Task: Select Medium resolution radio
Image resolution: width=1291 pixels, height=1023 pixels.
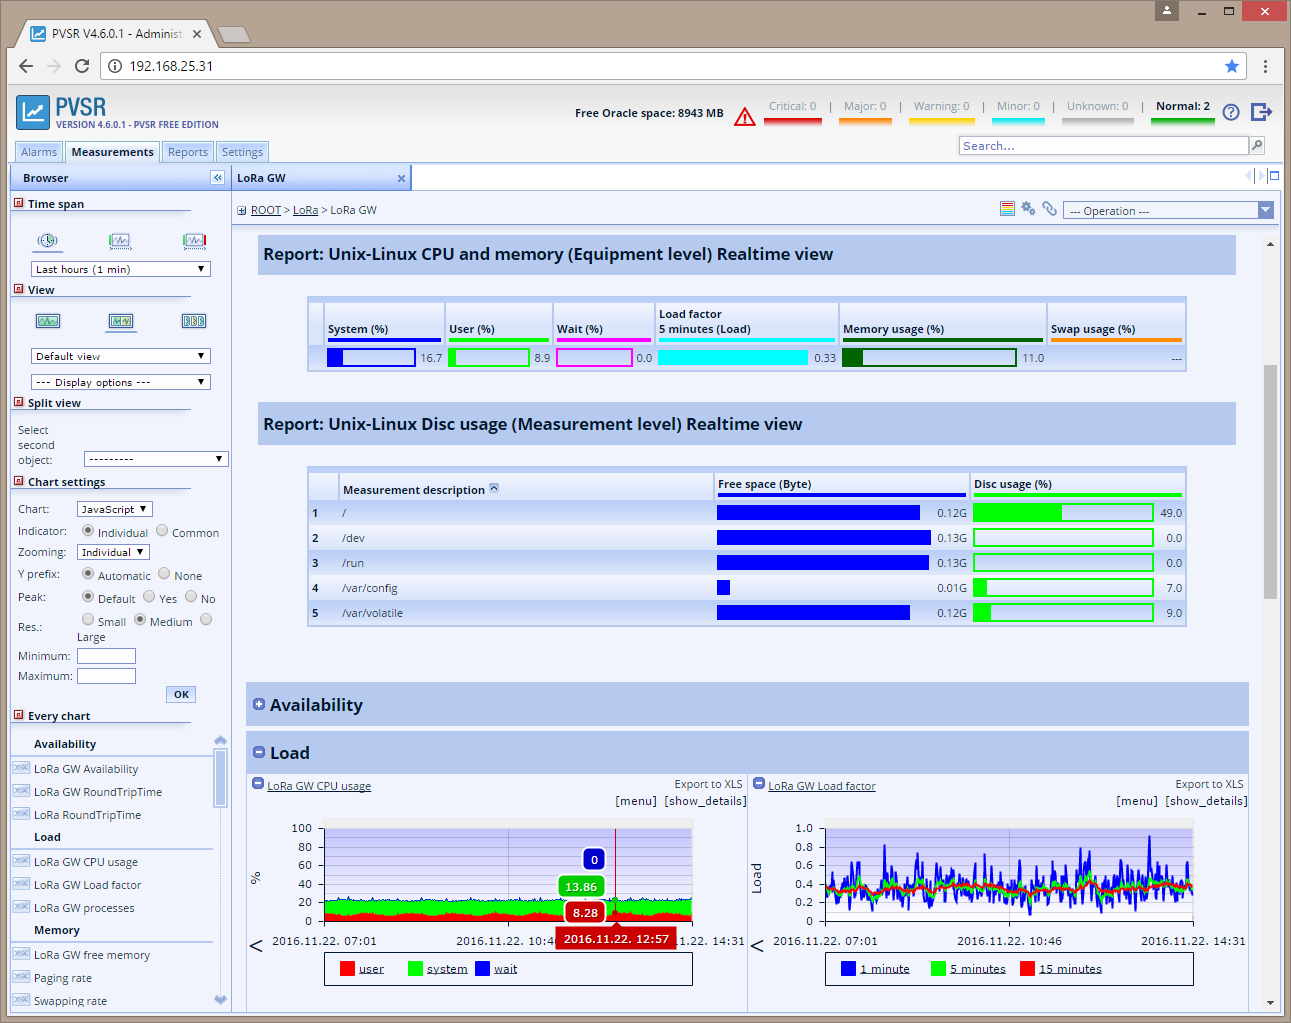Action: tap(140, 620)
